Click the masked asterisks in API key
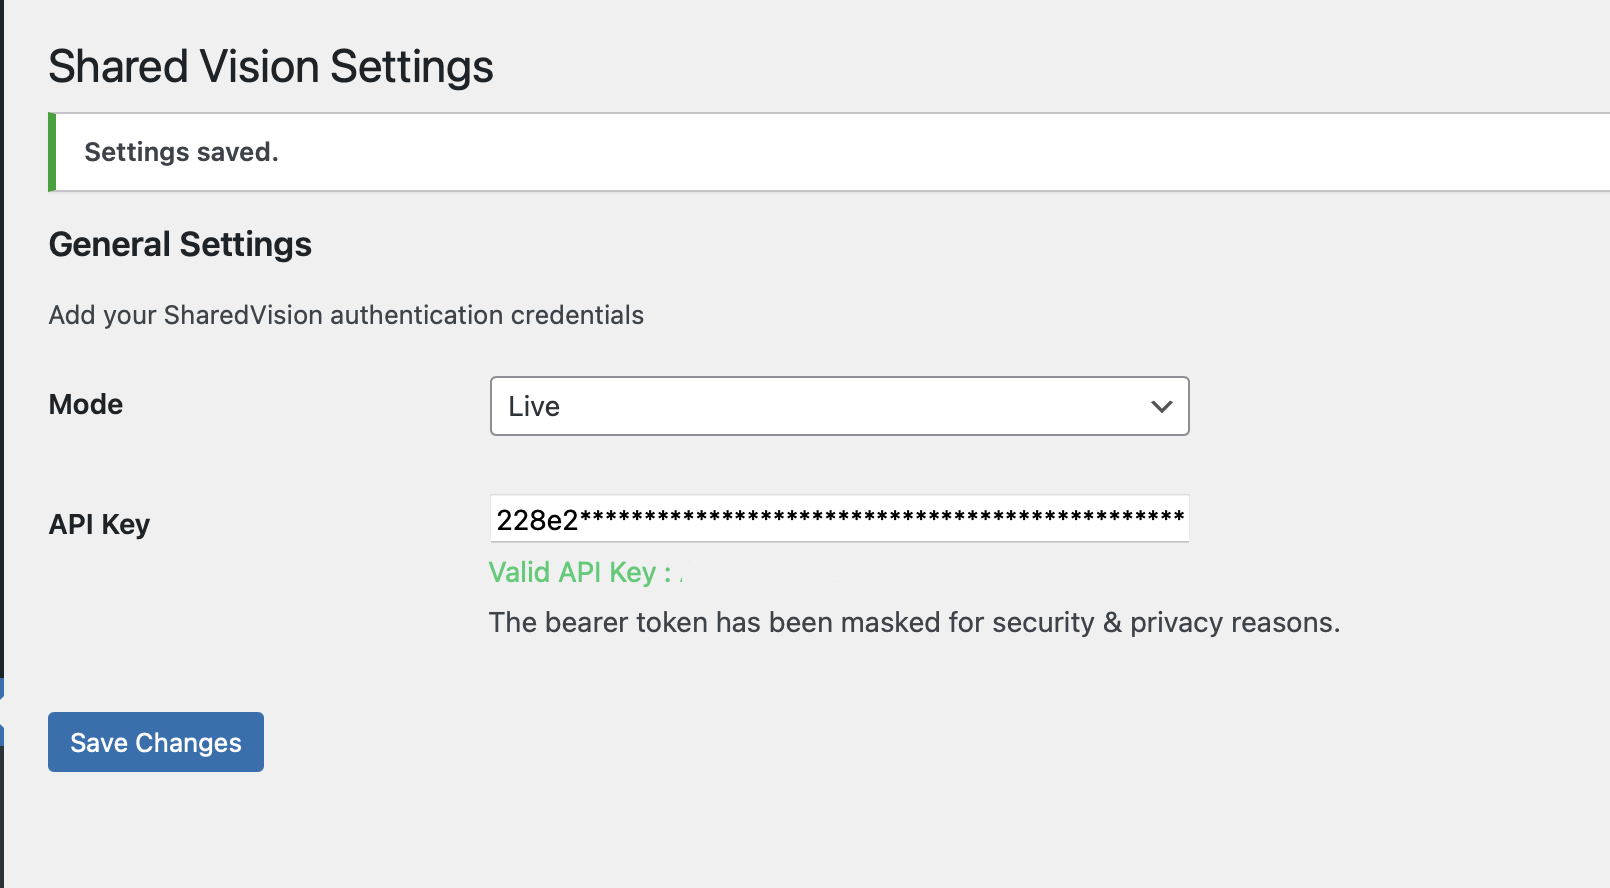The image size is (1610, 888). (882, 518)
